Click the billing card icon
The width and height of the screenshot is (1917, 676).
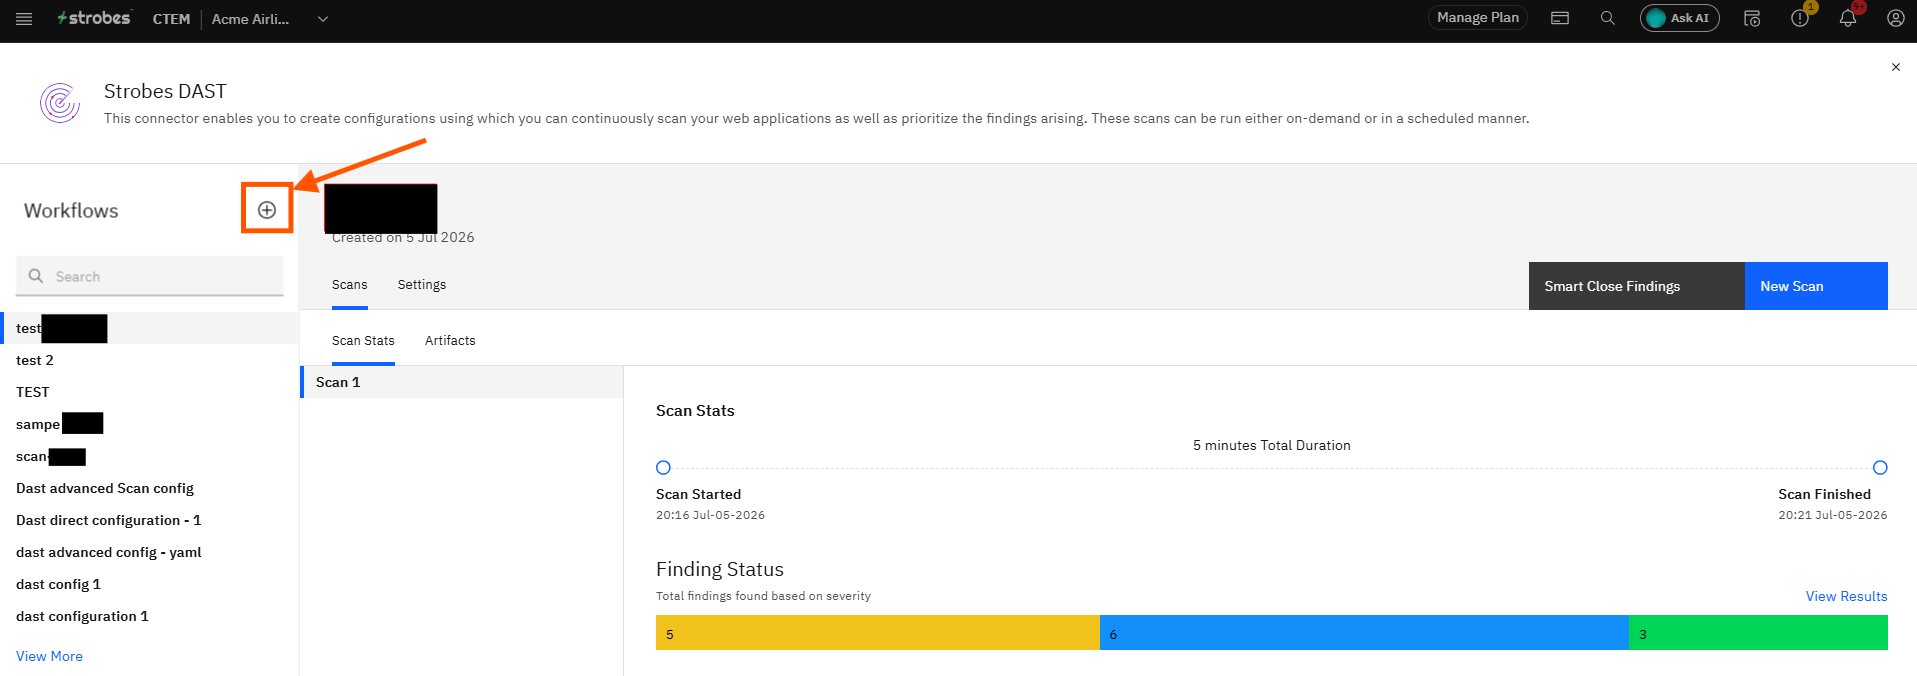coord(1559,18)
